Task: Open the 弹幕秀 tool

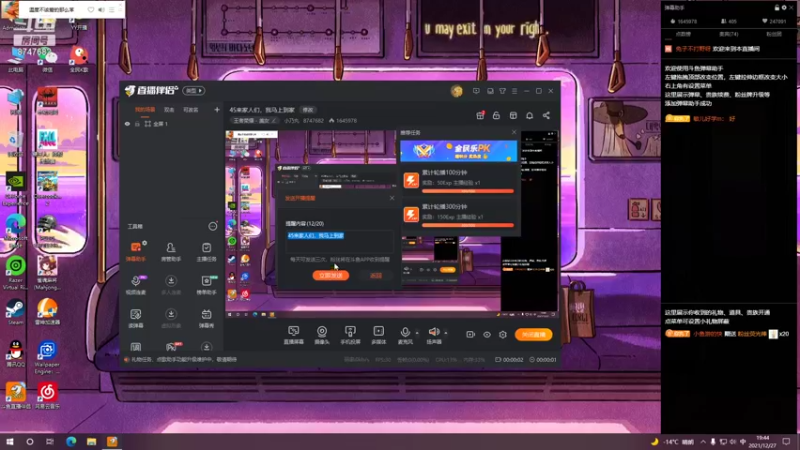Action: pyautogui.click(x=206, y=318)
